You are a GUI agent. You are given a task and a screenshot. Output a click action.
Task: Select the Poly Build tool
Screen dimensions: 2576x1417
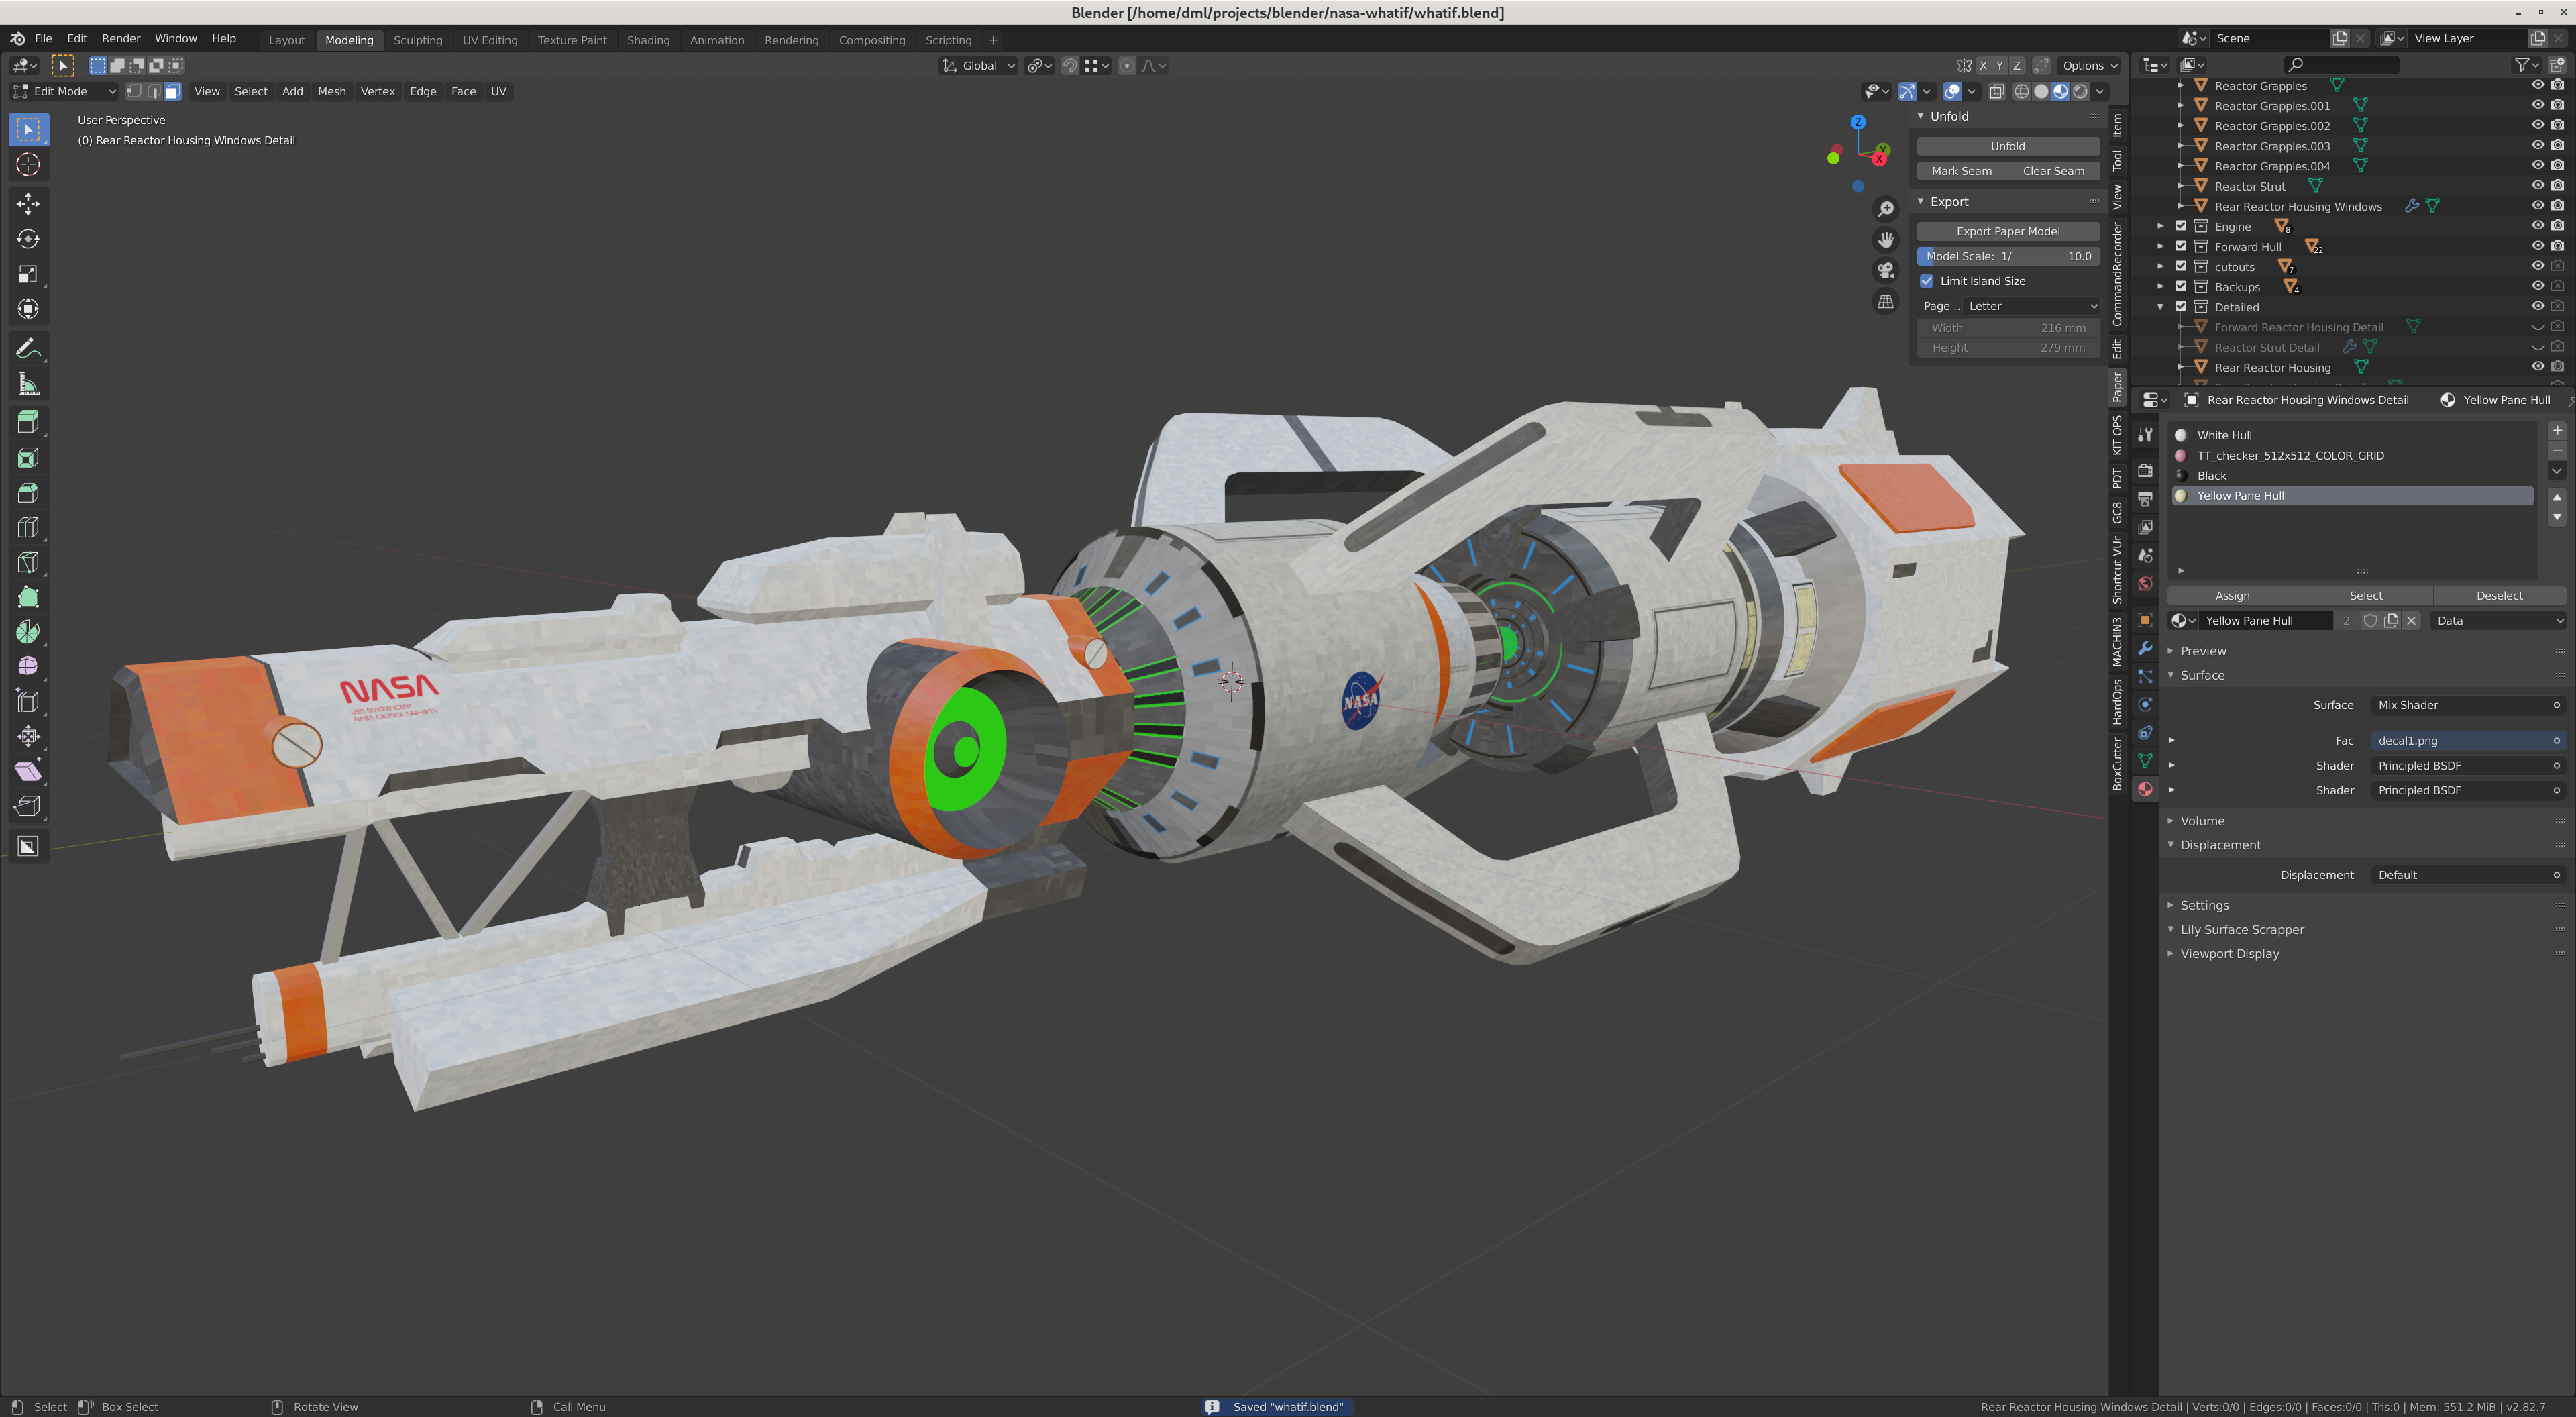point(28,597)
